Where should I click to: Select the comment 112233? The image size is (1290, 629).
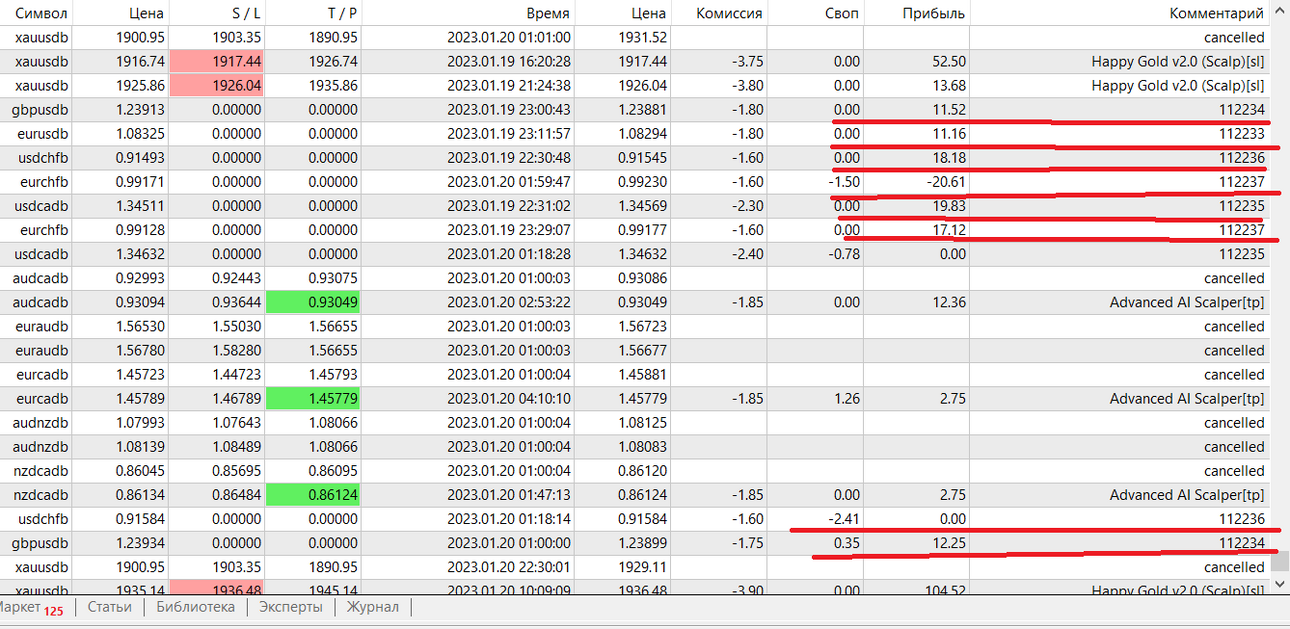click(1242, 134)
